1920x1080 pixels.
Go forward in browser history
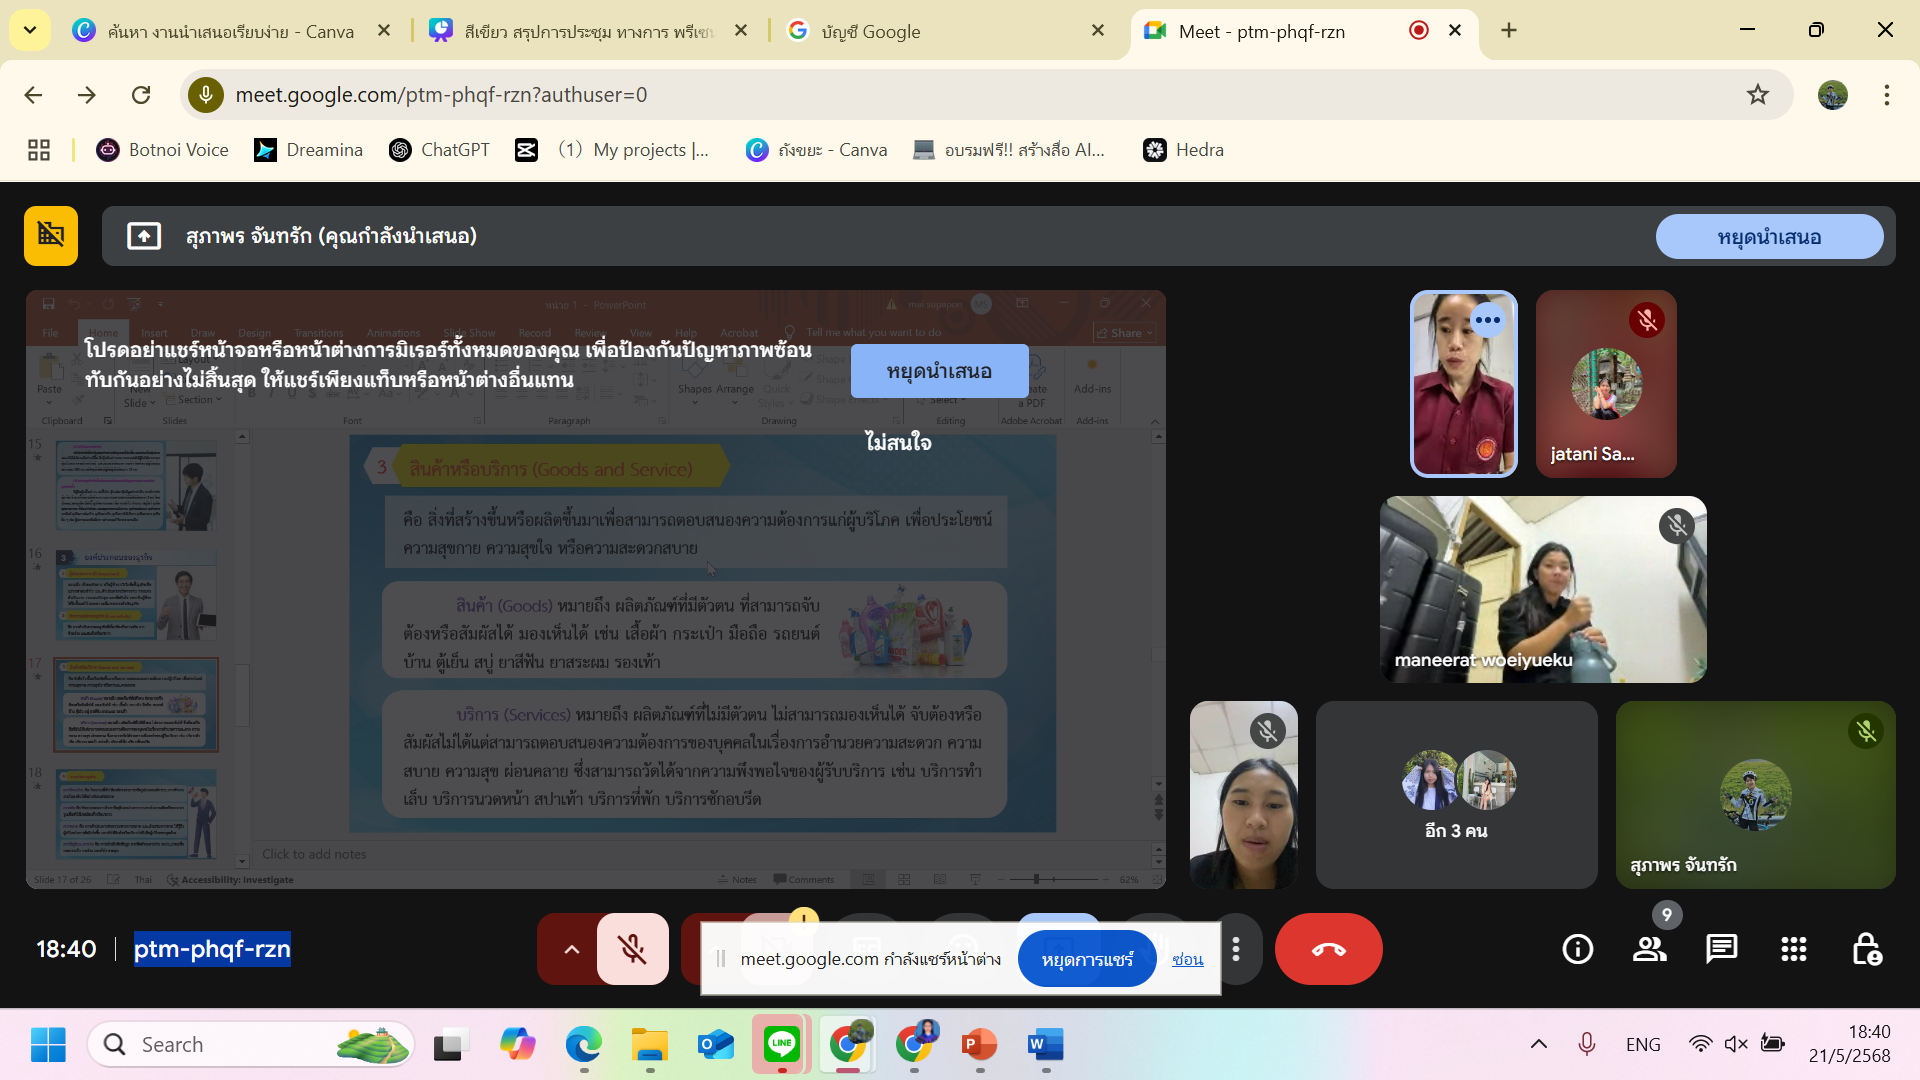pyautogui.click(x=87, y=95)
